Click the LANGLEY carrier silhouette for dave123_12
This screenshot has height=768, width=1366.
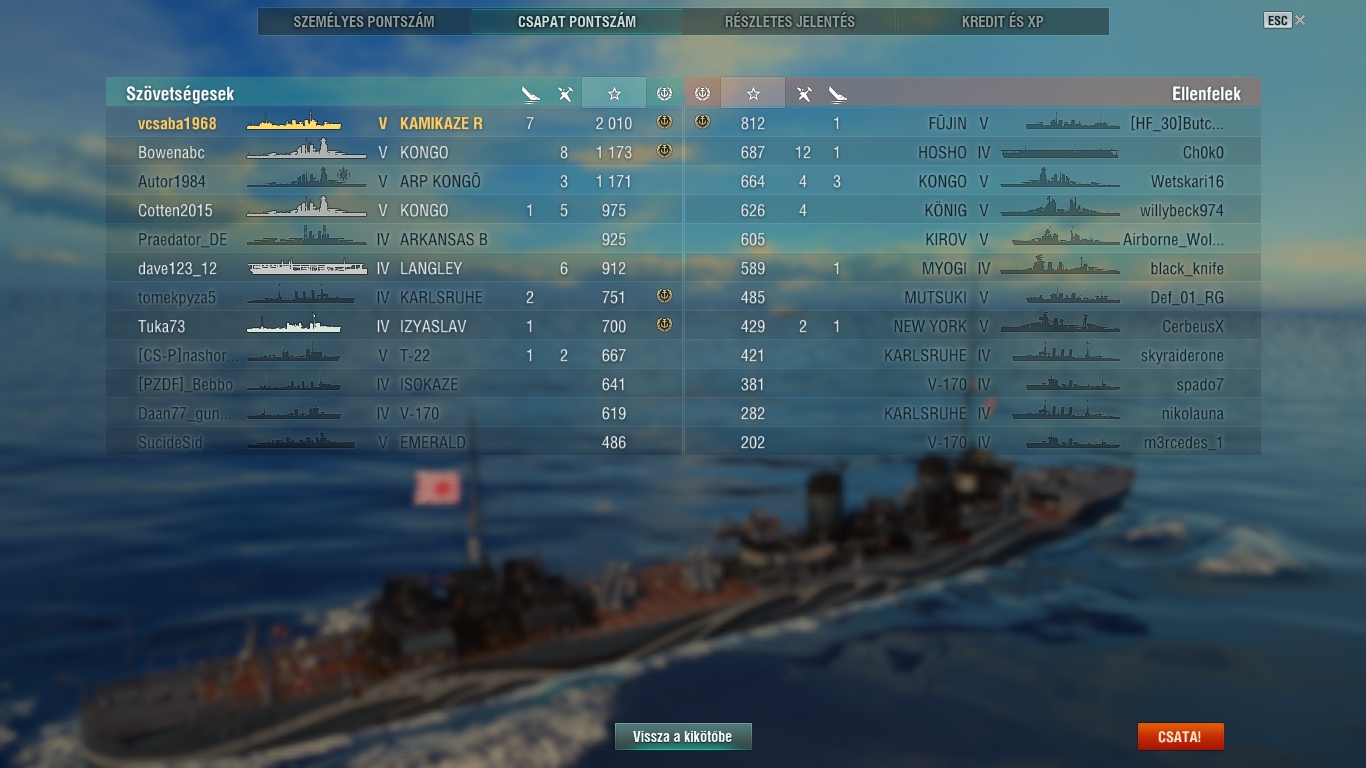tap(308, 268)
